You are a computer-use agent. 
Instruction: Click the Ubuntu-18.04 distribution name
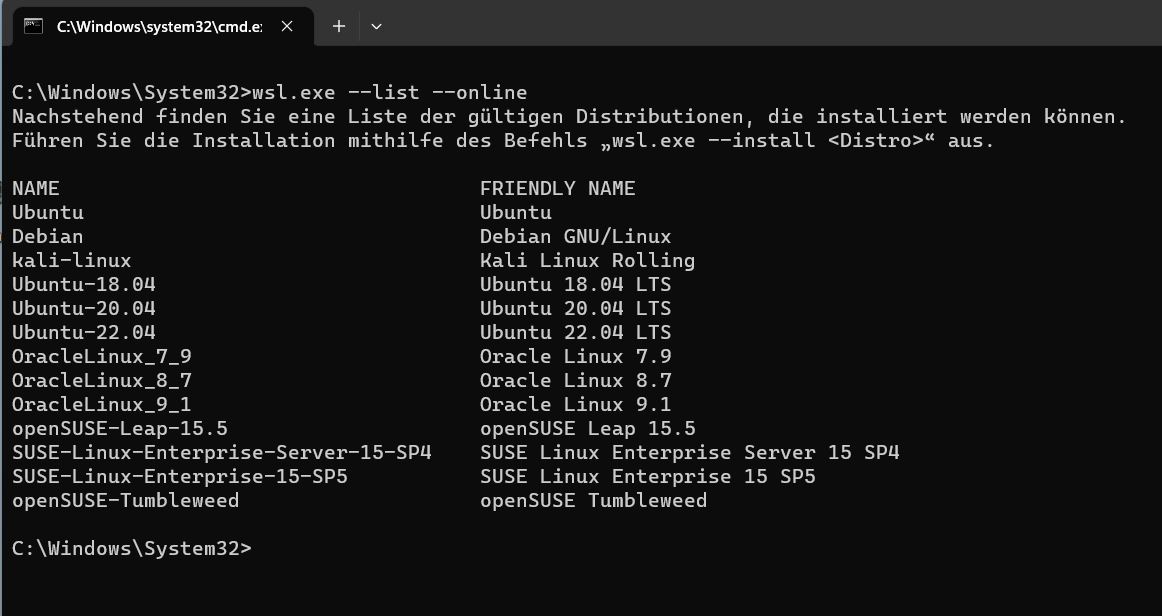point(84,284)
